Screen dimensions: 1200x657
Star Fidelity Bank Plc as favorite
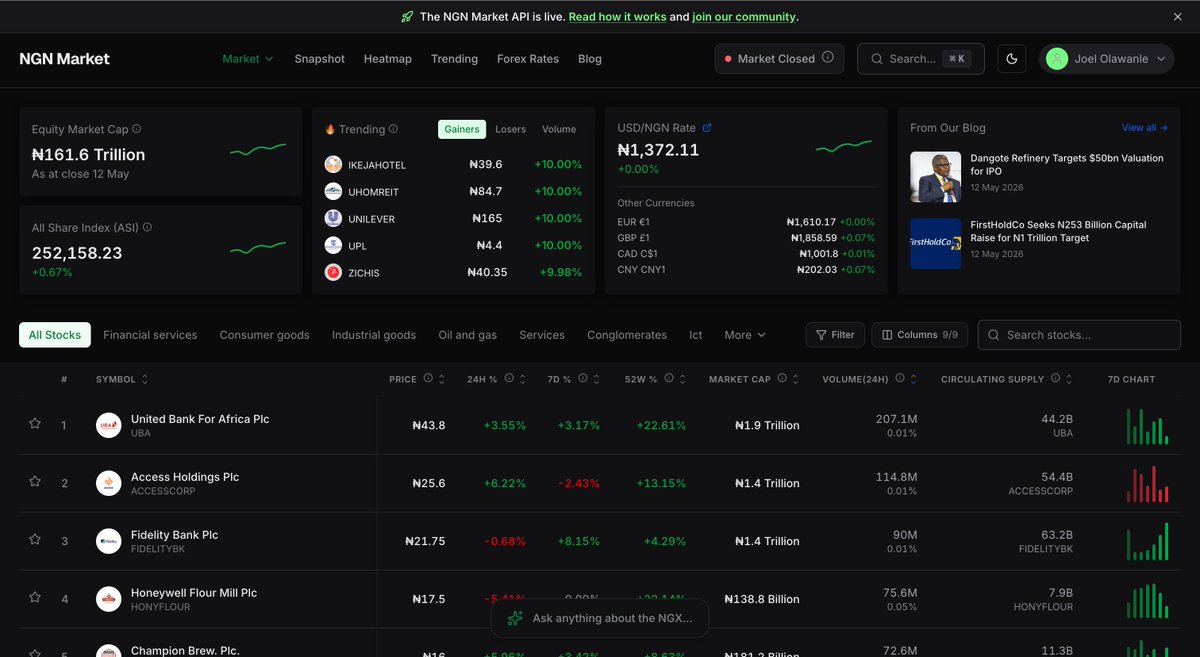pos(35,540)
